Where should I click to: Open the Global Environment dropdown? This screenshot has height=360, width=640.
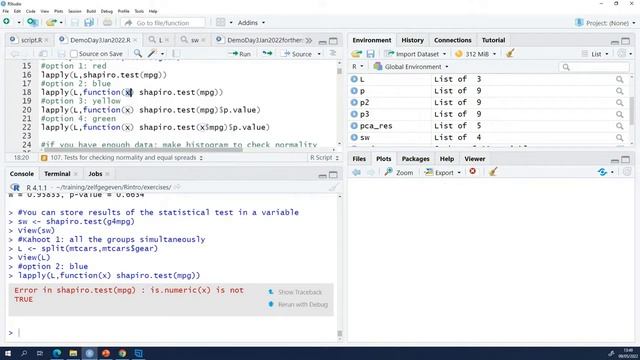pyautogui.click(x=411, y=67)
